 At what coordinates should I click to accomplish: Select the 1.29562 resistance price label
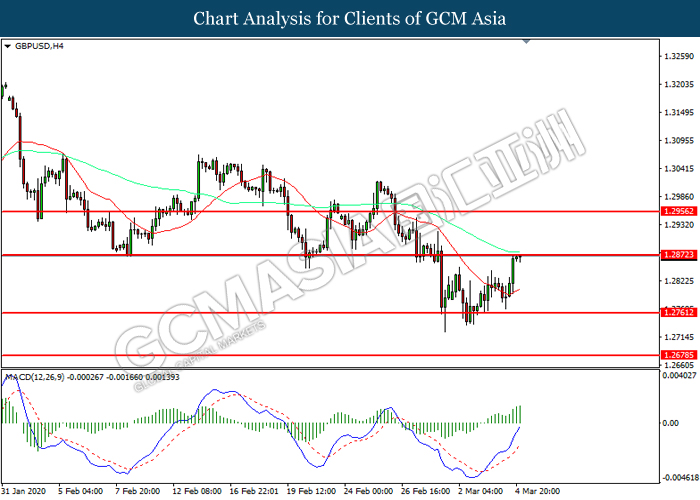pos(679,211)
